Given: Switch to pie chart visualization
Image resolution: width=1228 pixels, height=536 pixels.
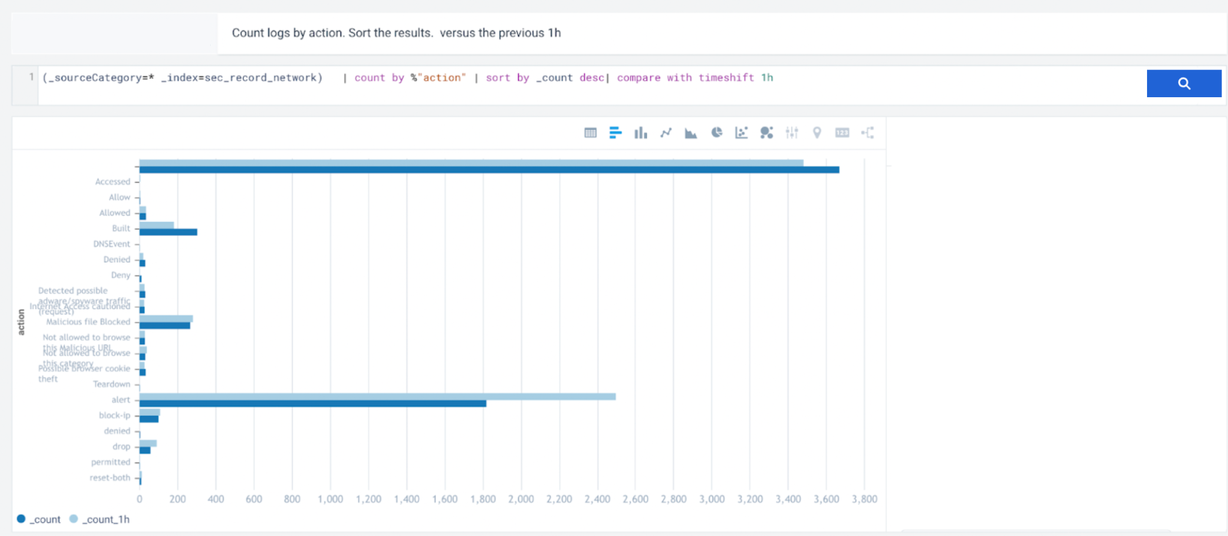Looking at the screenshot, I should 717,133.
